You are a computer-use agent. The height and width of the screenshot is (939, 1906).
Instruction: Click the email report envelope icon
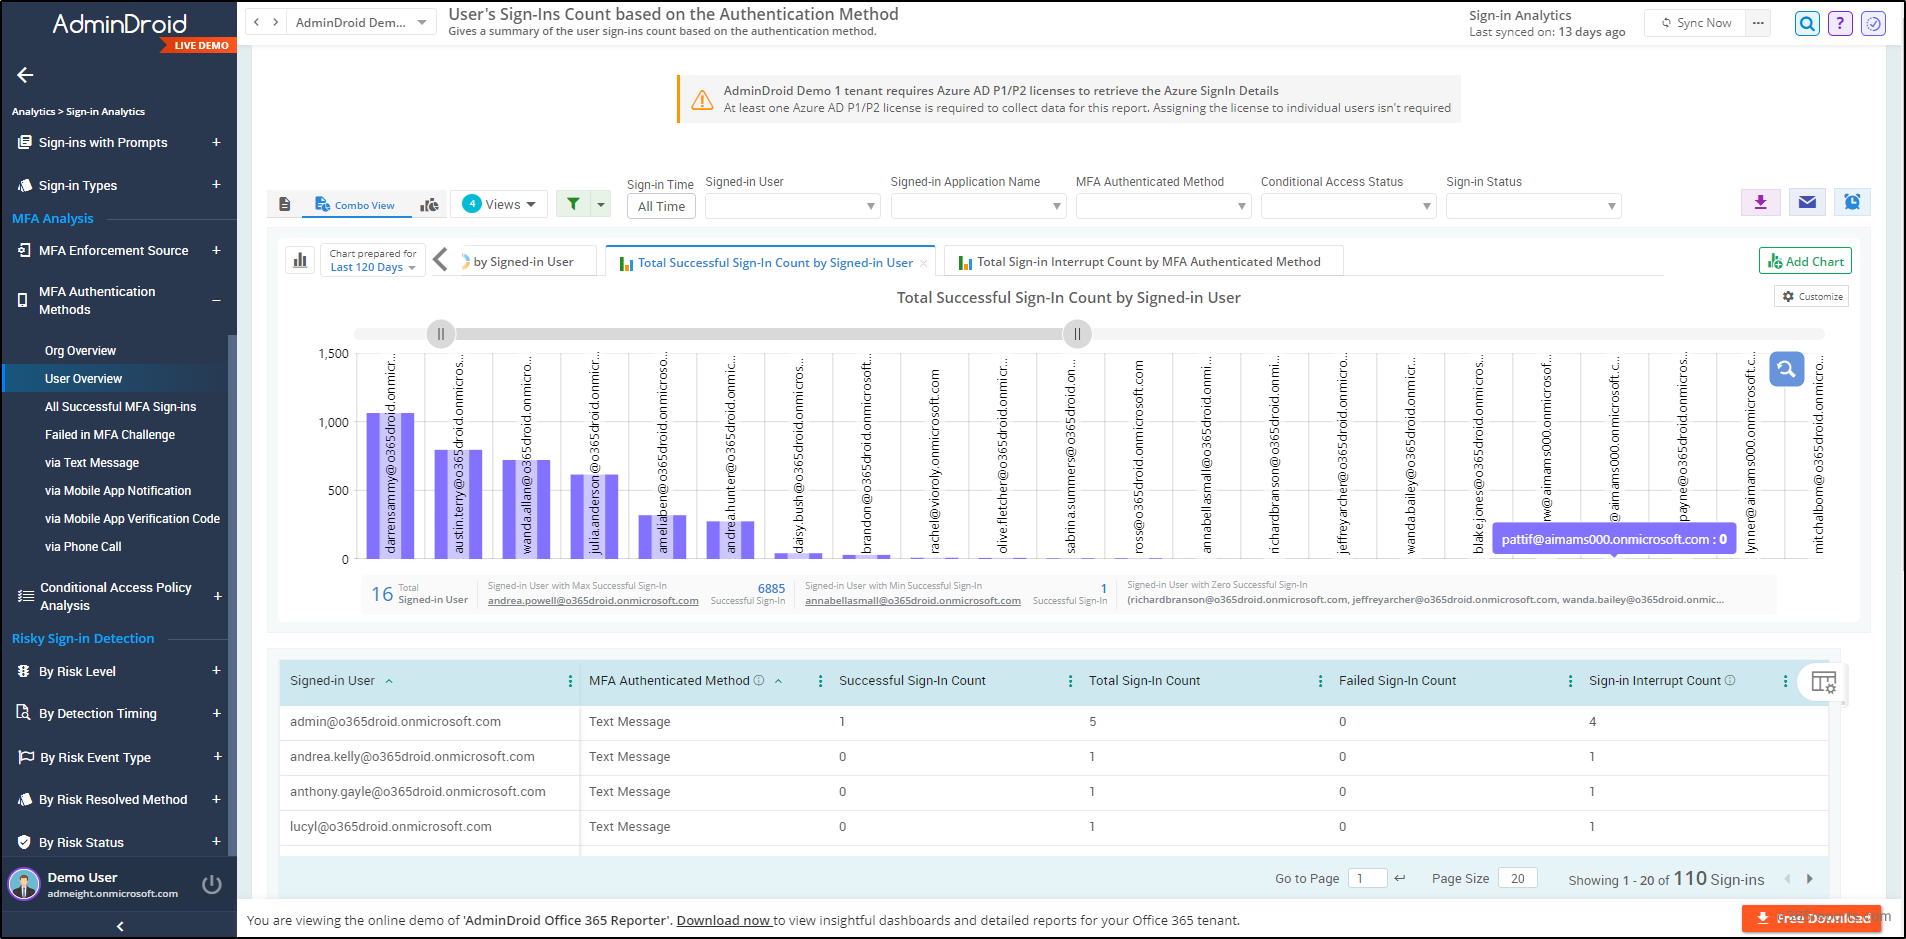(1807, 202)
